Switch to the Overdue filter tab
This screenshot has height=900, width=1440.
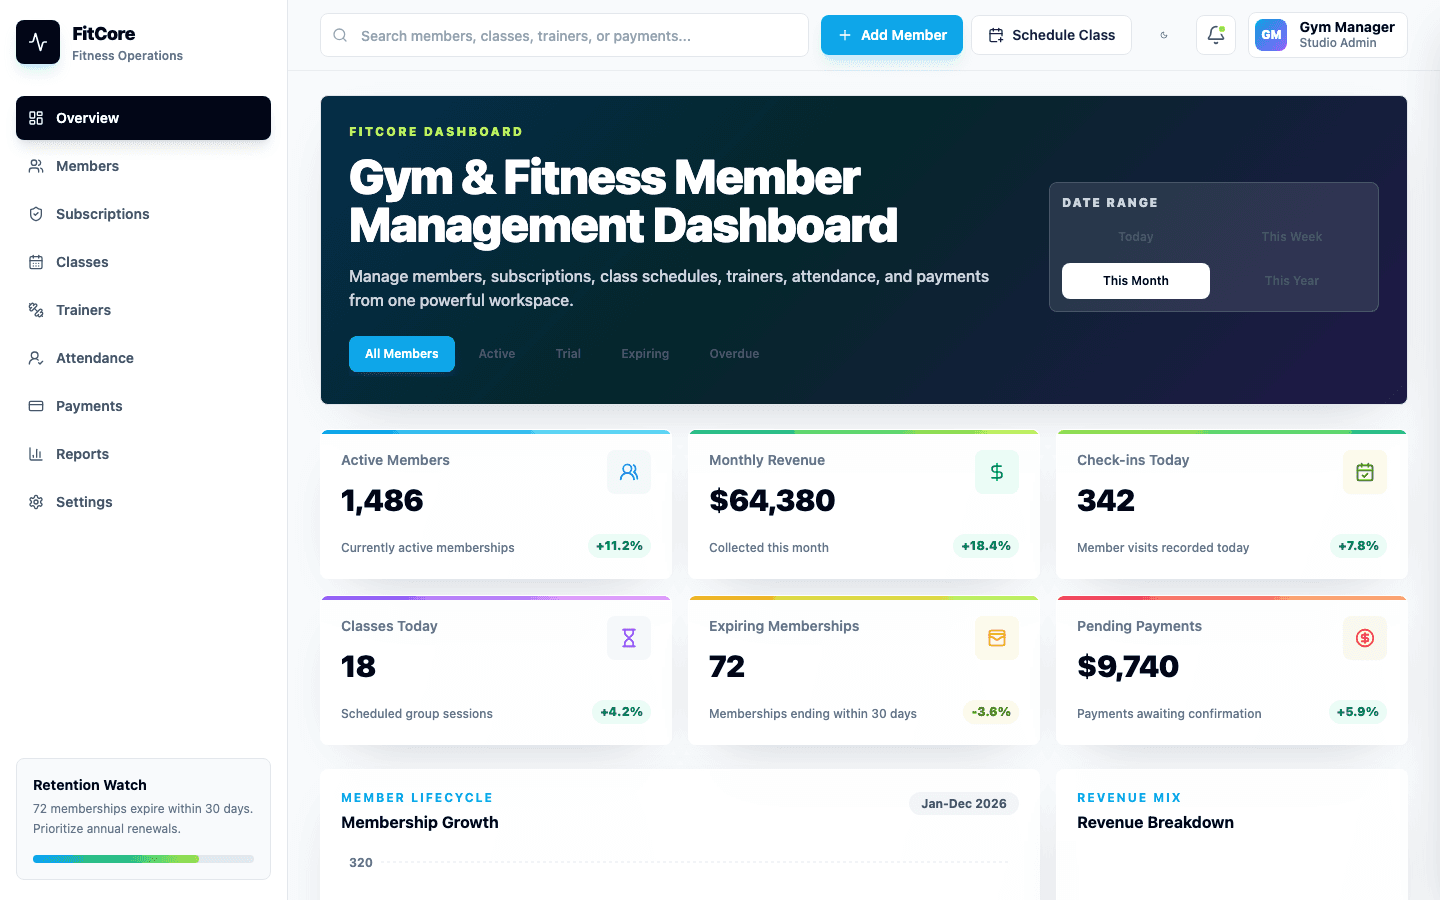click(734, 354)
